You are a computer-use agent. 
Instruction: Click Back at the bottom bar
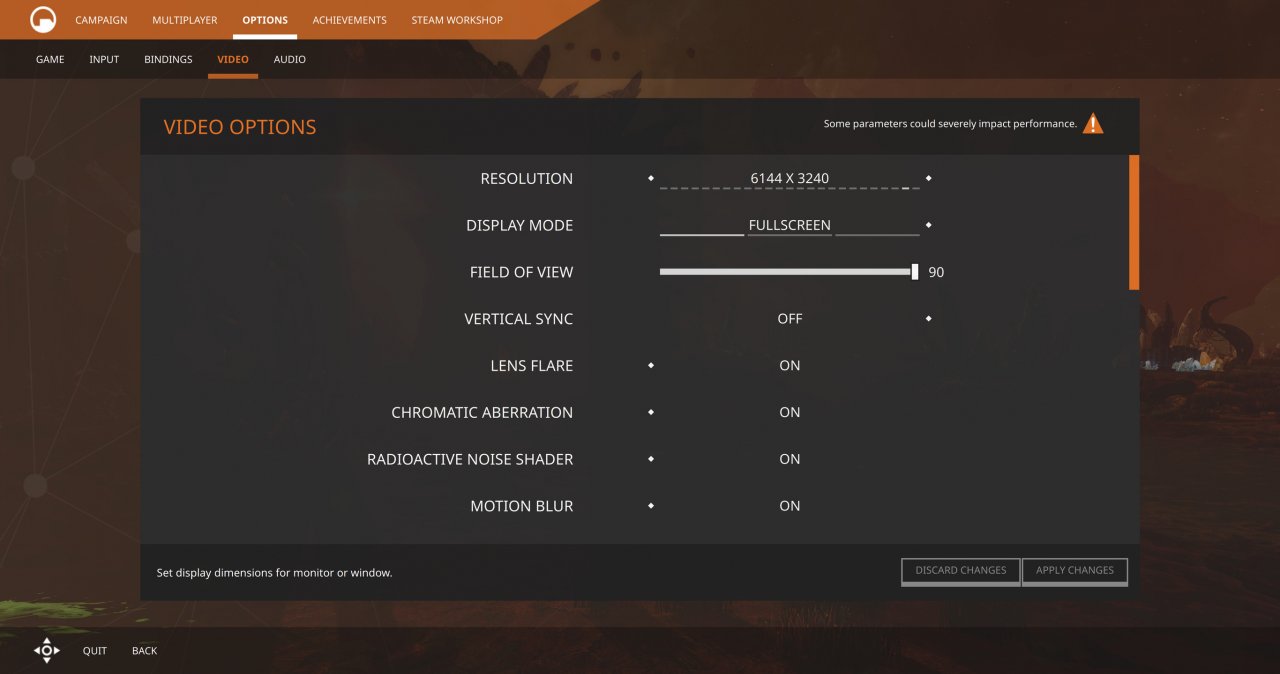[x=145, y=651]
